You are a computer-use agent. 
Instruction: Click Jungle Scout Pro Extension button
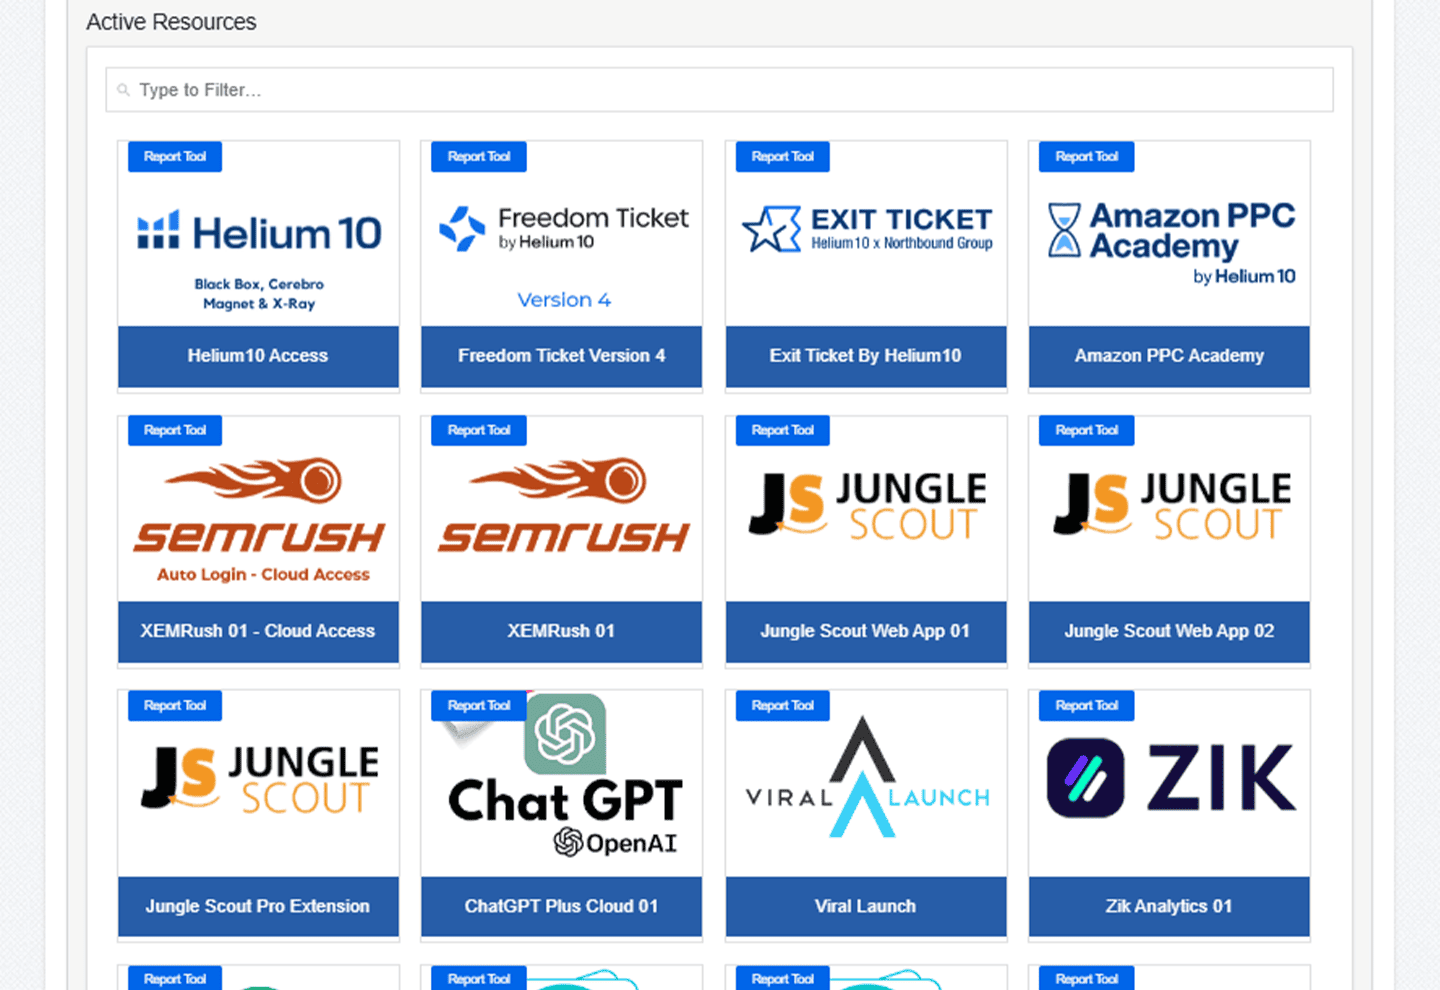258,907
